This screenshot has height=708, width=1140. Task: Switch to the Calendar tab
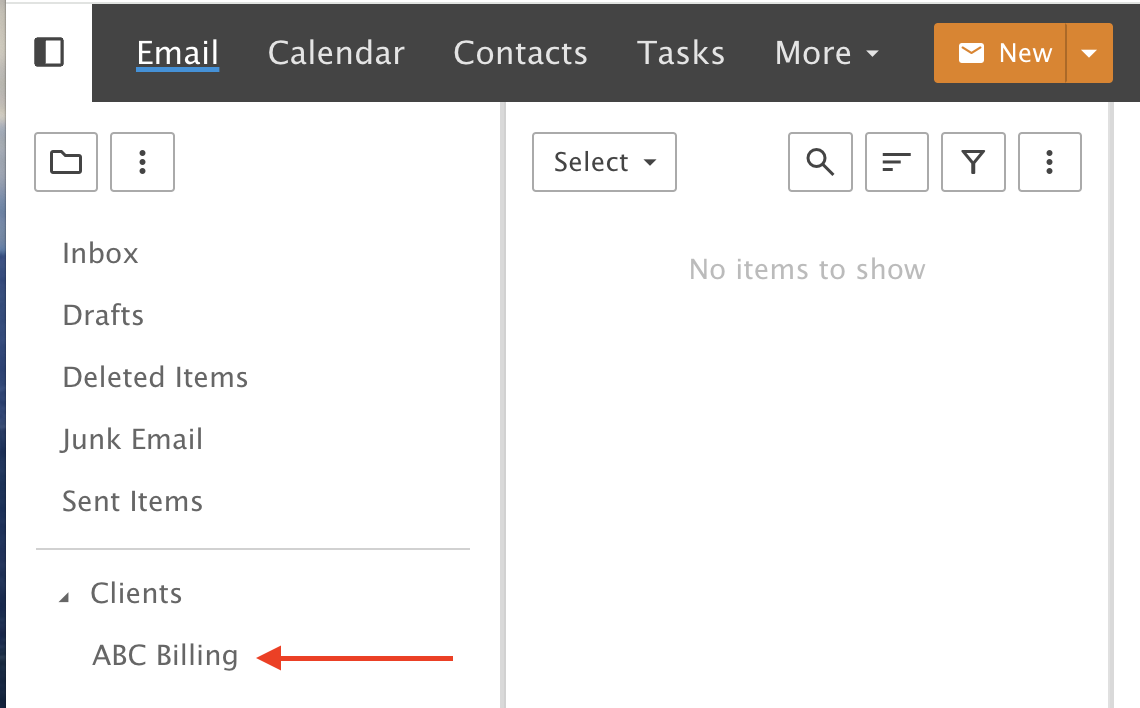coord(336,53)
